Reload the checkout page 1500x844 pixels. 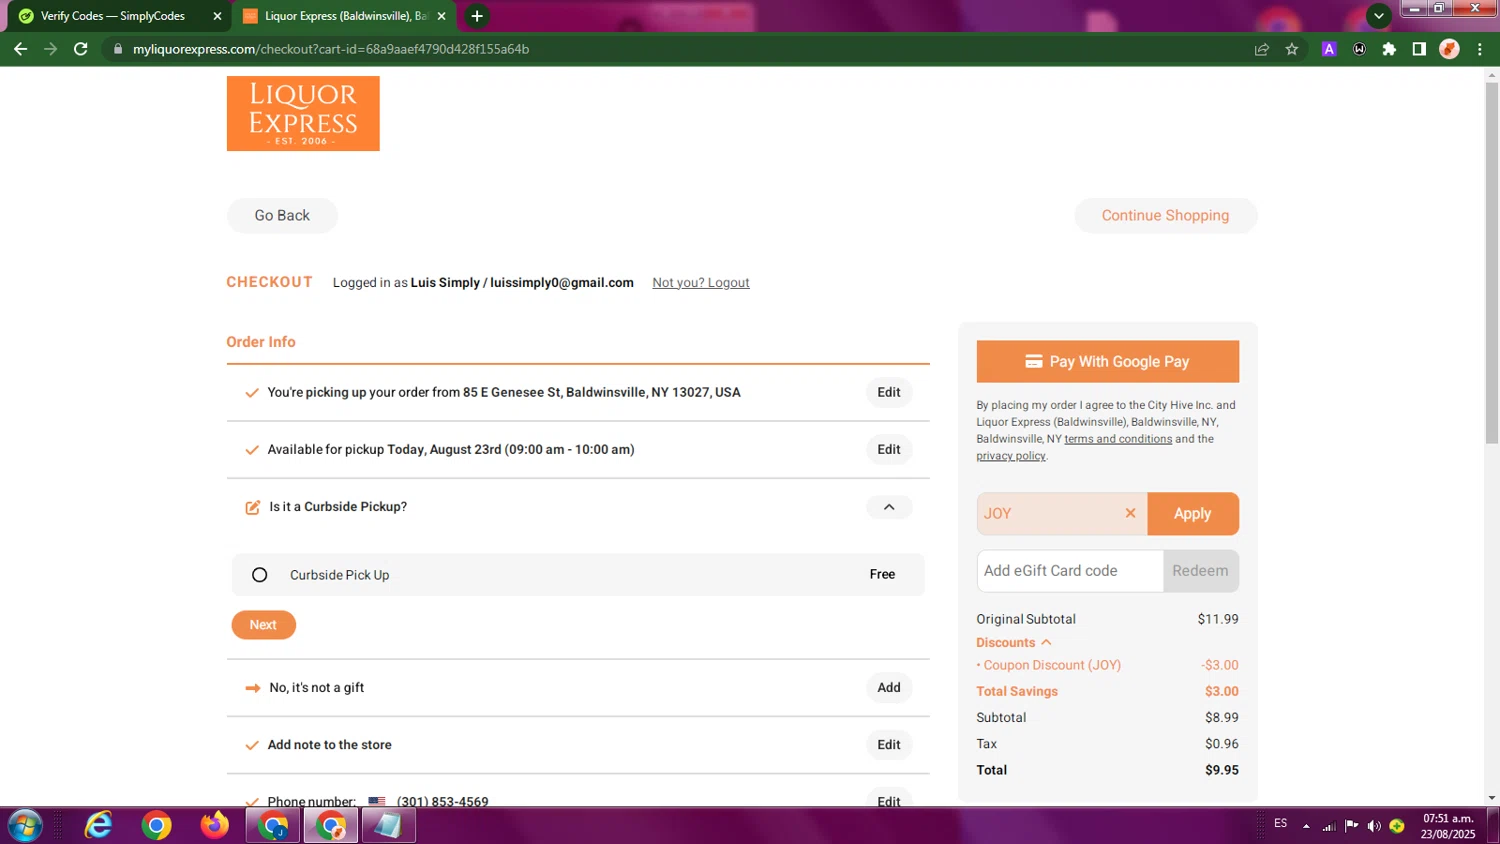point(81,49)
